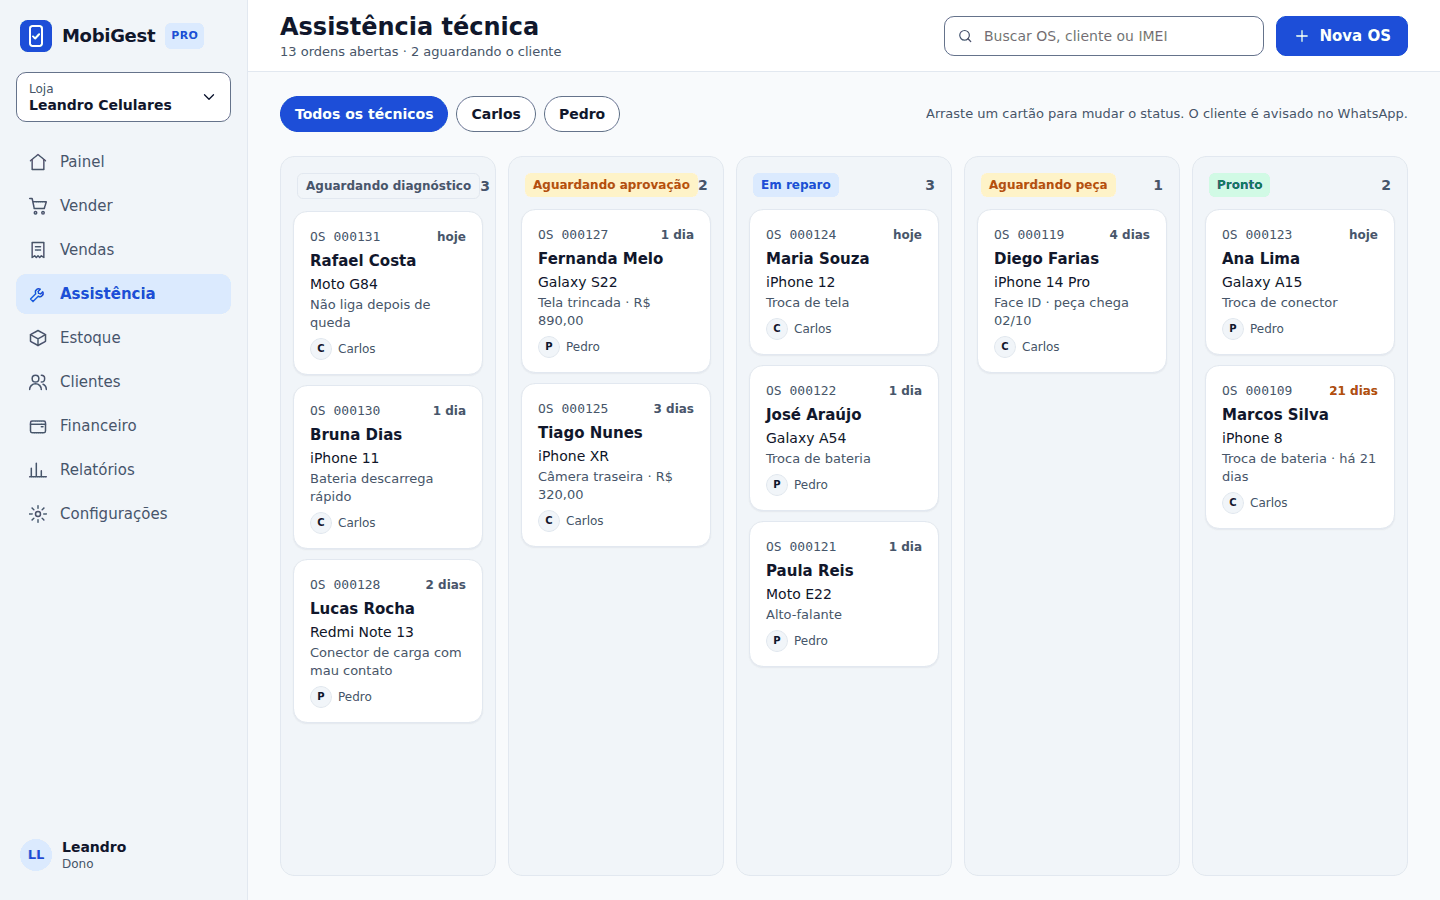Screen dimensions: 1440x900
Task: Open Tiago Nunes iPhone XR order
Action: tap(616, 465)
